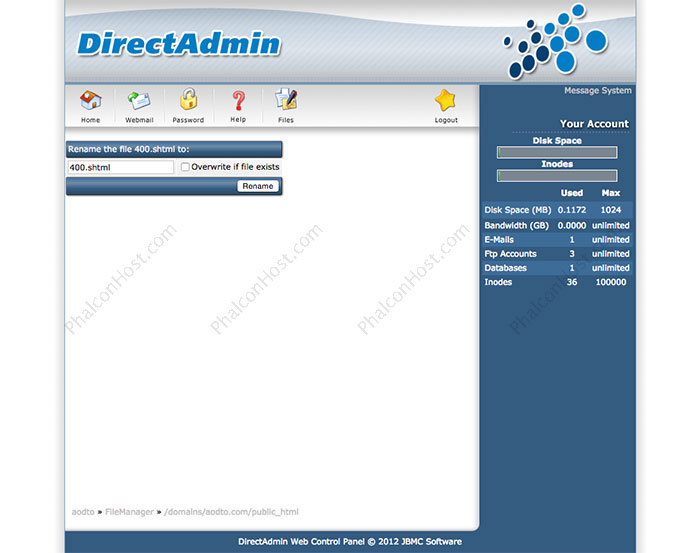Click the Logout star icon

tap(446, 100)
